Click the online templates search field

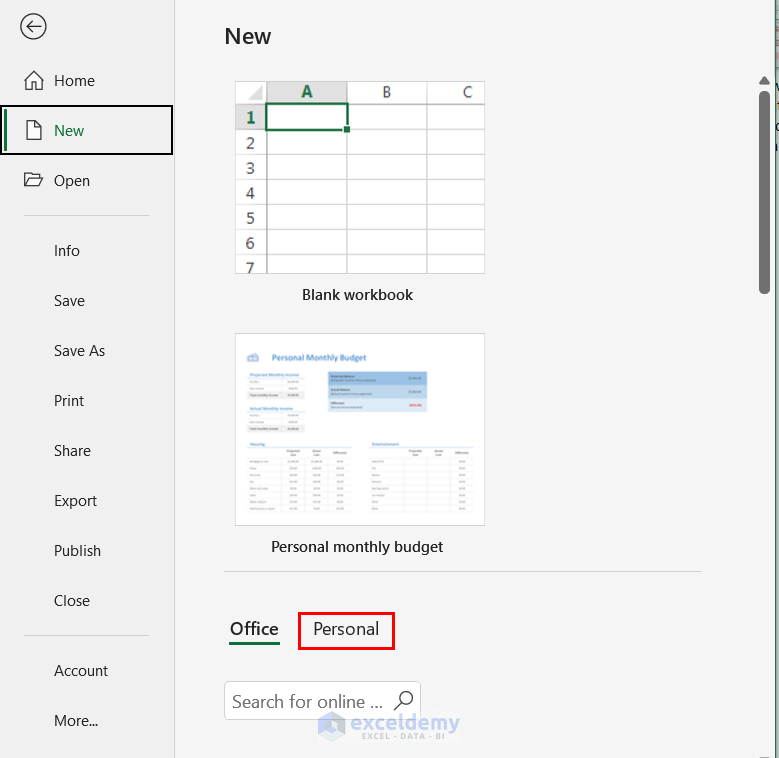pos(308,701)
